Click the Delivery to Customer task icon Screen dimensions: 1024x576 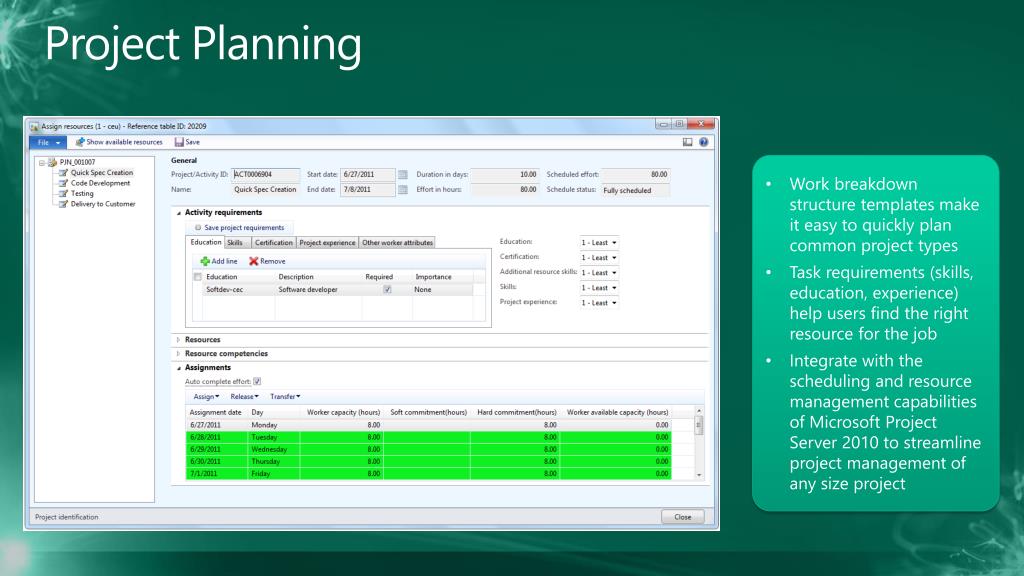63,204
